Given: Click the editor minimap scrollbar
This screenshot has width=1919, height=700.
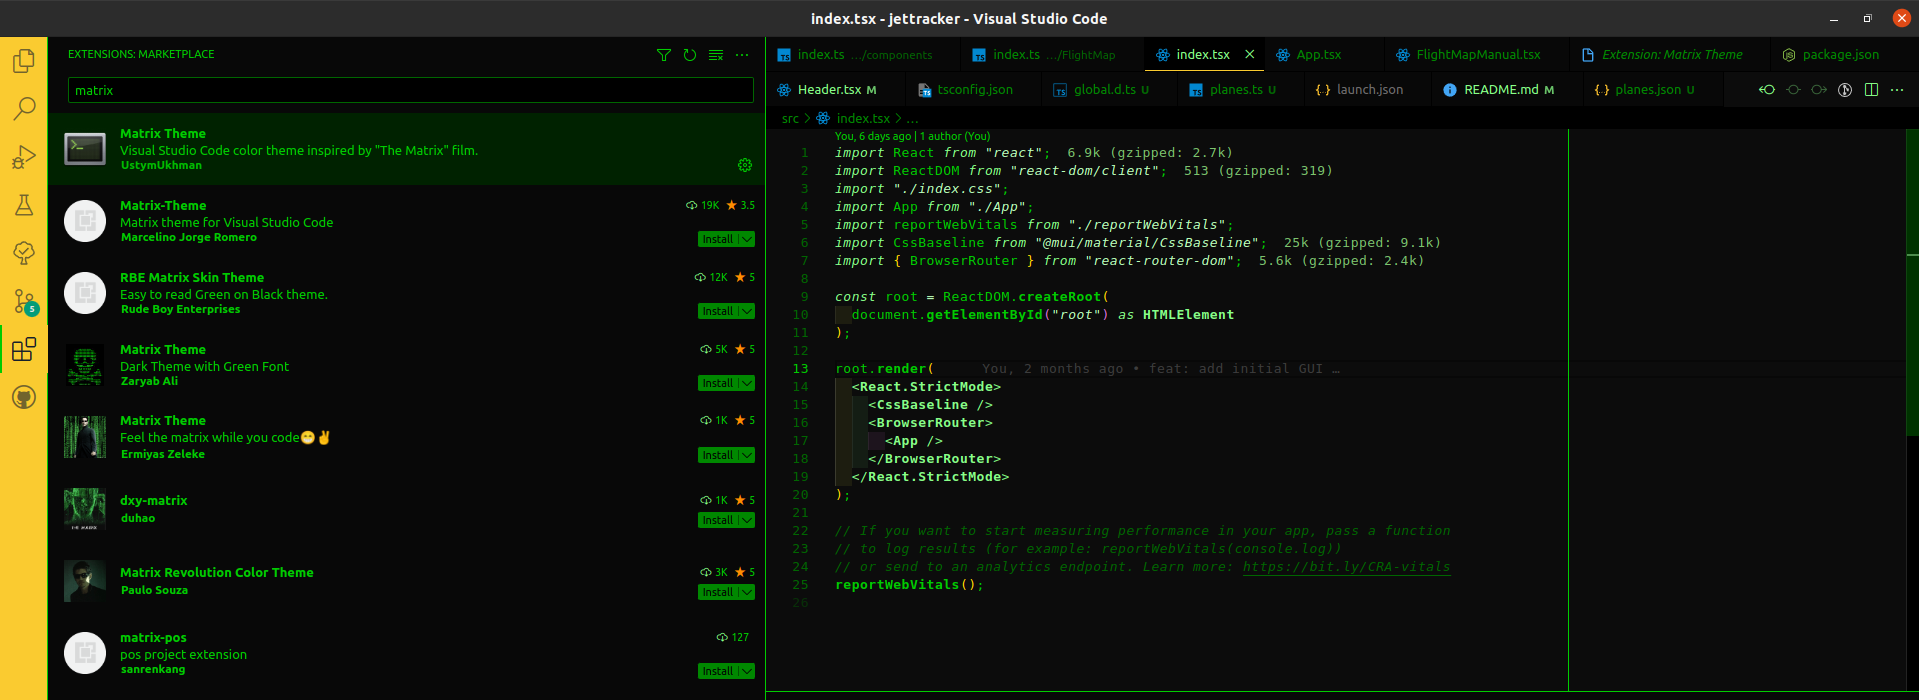Looking at the screenshot, I should click(1913, 282).
